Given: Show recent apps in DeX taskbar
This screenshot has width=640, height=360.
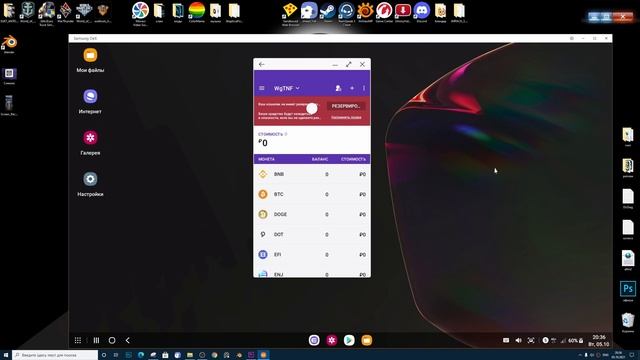Looking at the screenshot, I should (96, 340).
